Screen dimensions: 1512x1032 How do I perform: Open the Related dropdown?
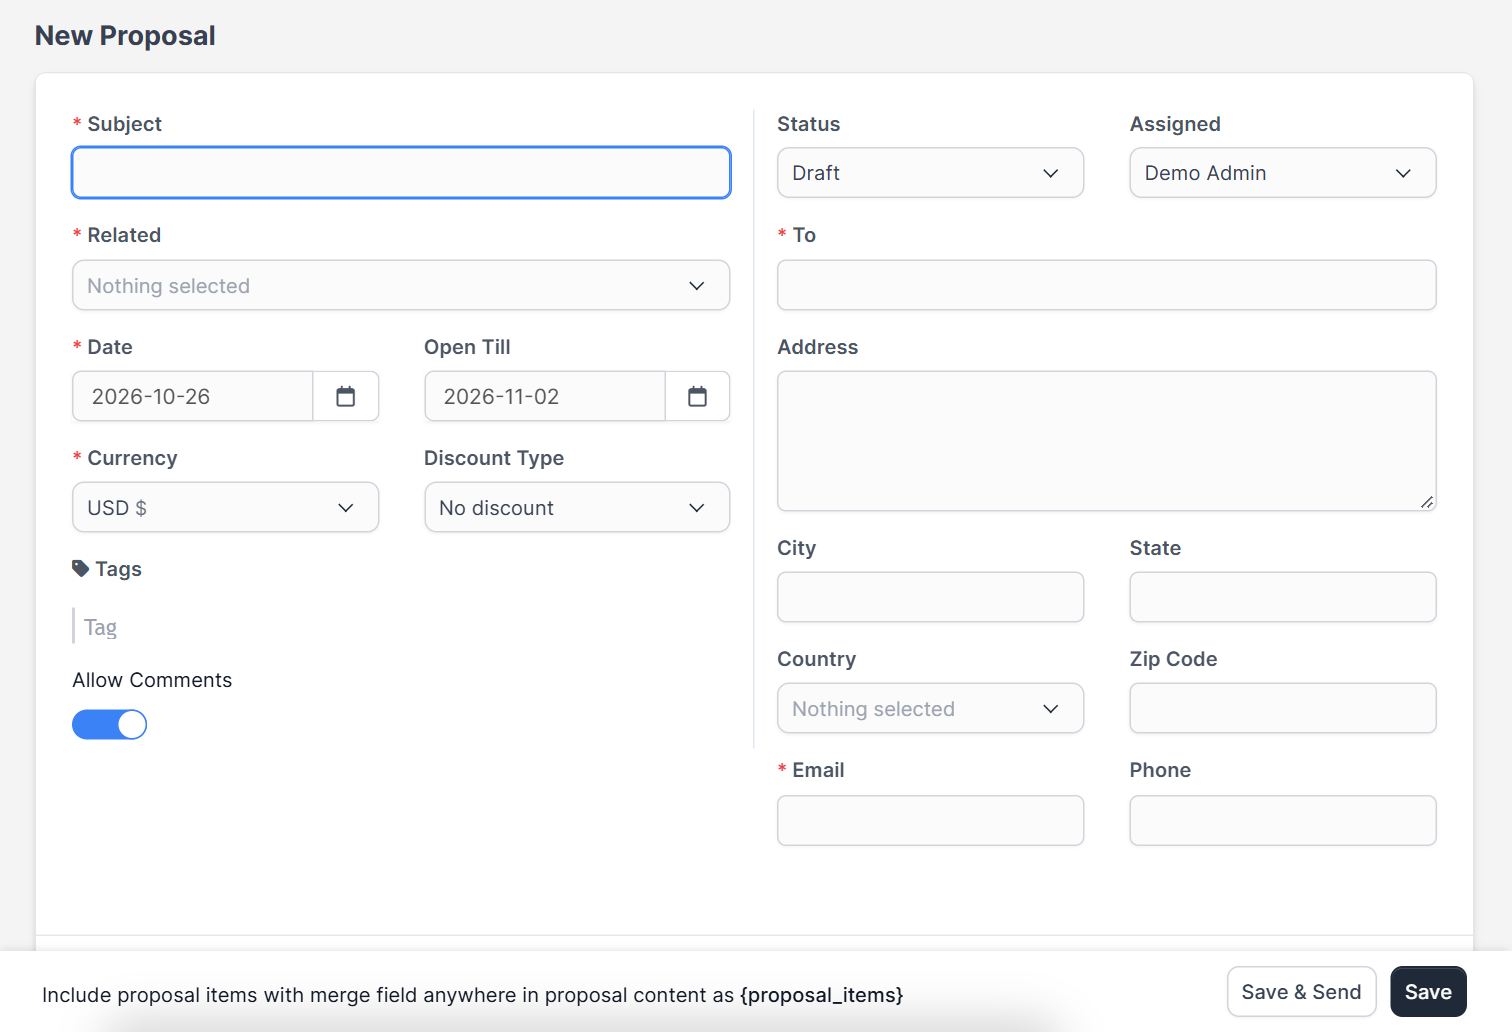point(401,285)
